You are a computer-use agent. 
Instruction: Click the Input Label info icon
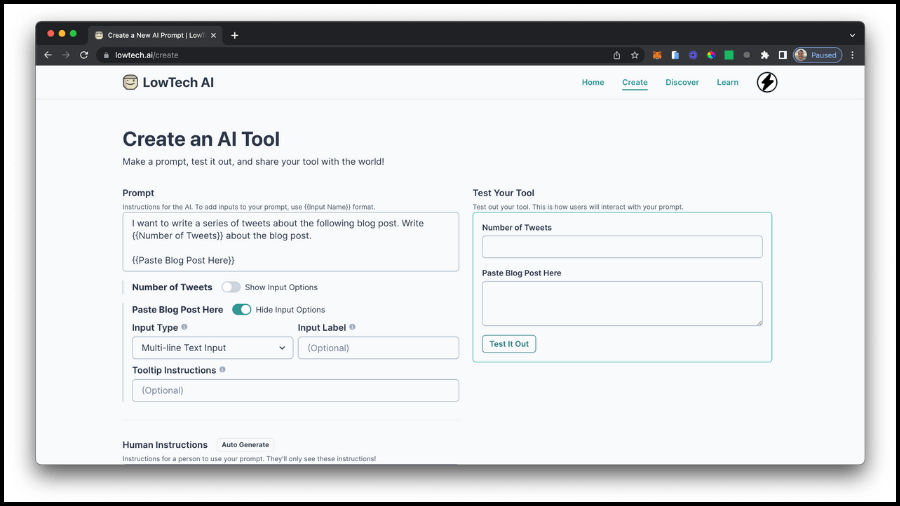pyautogui.click(x=352, y=327)
